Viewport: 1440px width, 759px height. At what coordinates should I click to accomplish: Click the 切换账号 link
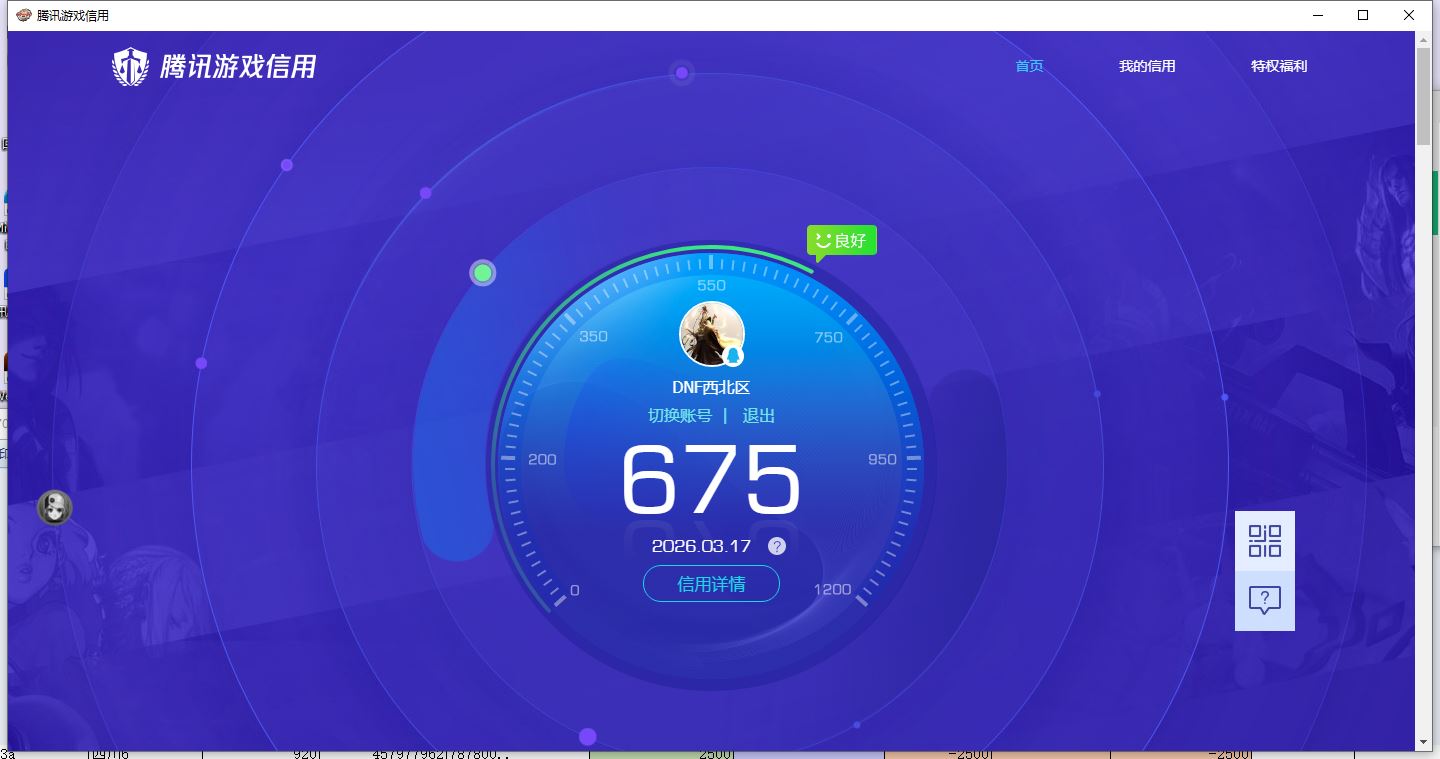coord(680,416)
